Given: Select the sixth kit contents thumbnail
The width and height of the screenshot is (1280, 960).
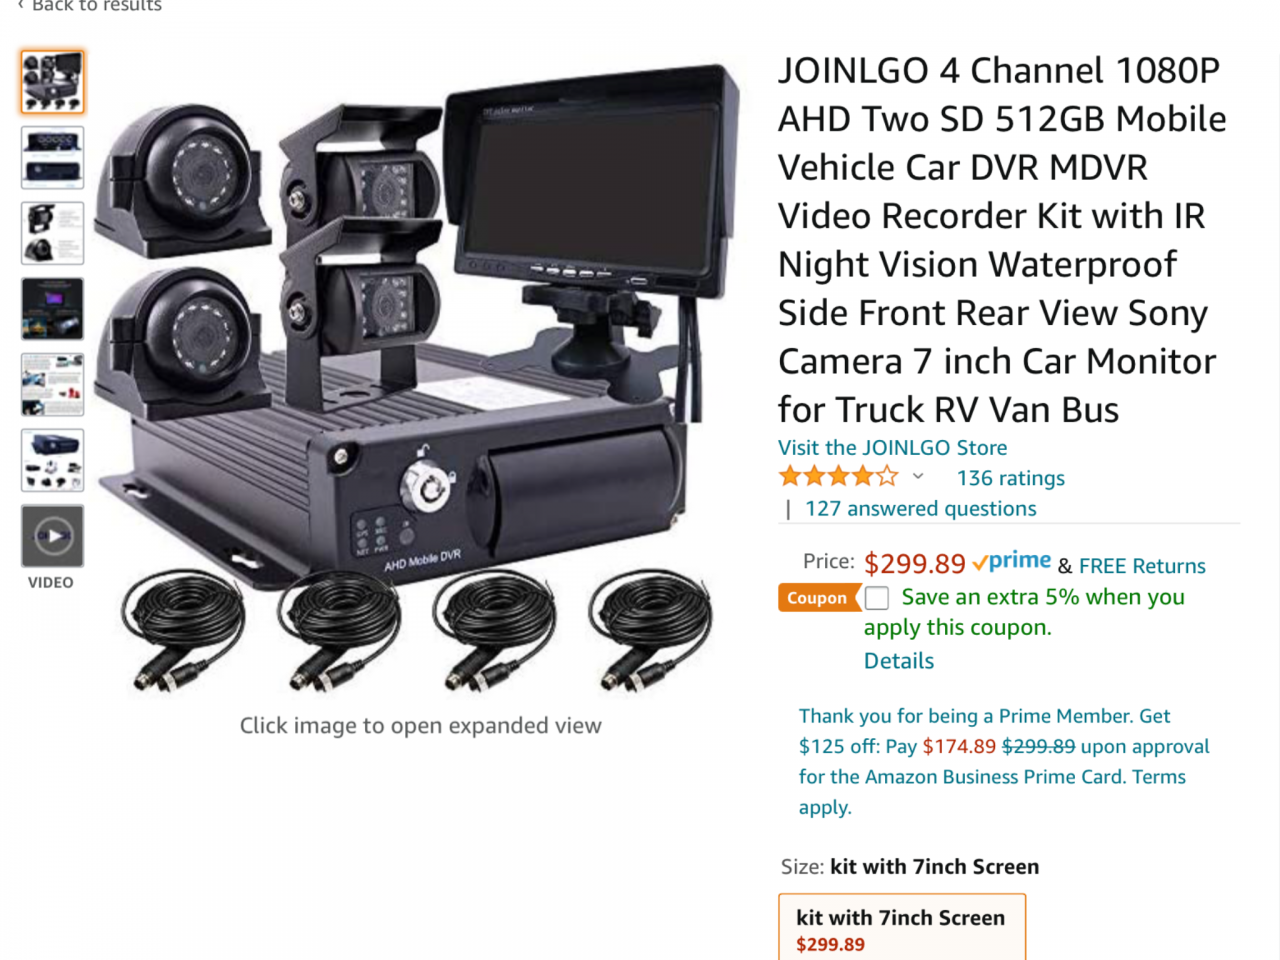Looking at the screenshot, I should tap(52, 460).
